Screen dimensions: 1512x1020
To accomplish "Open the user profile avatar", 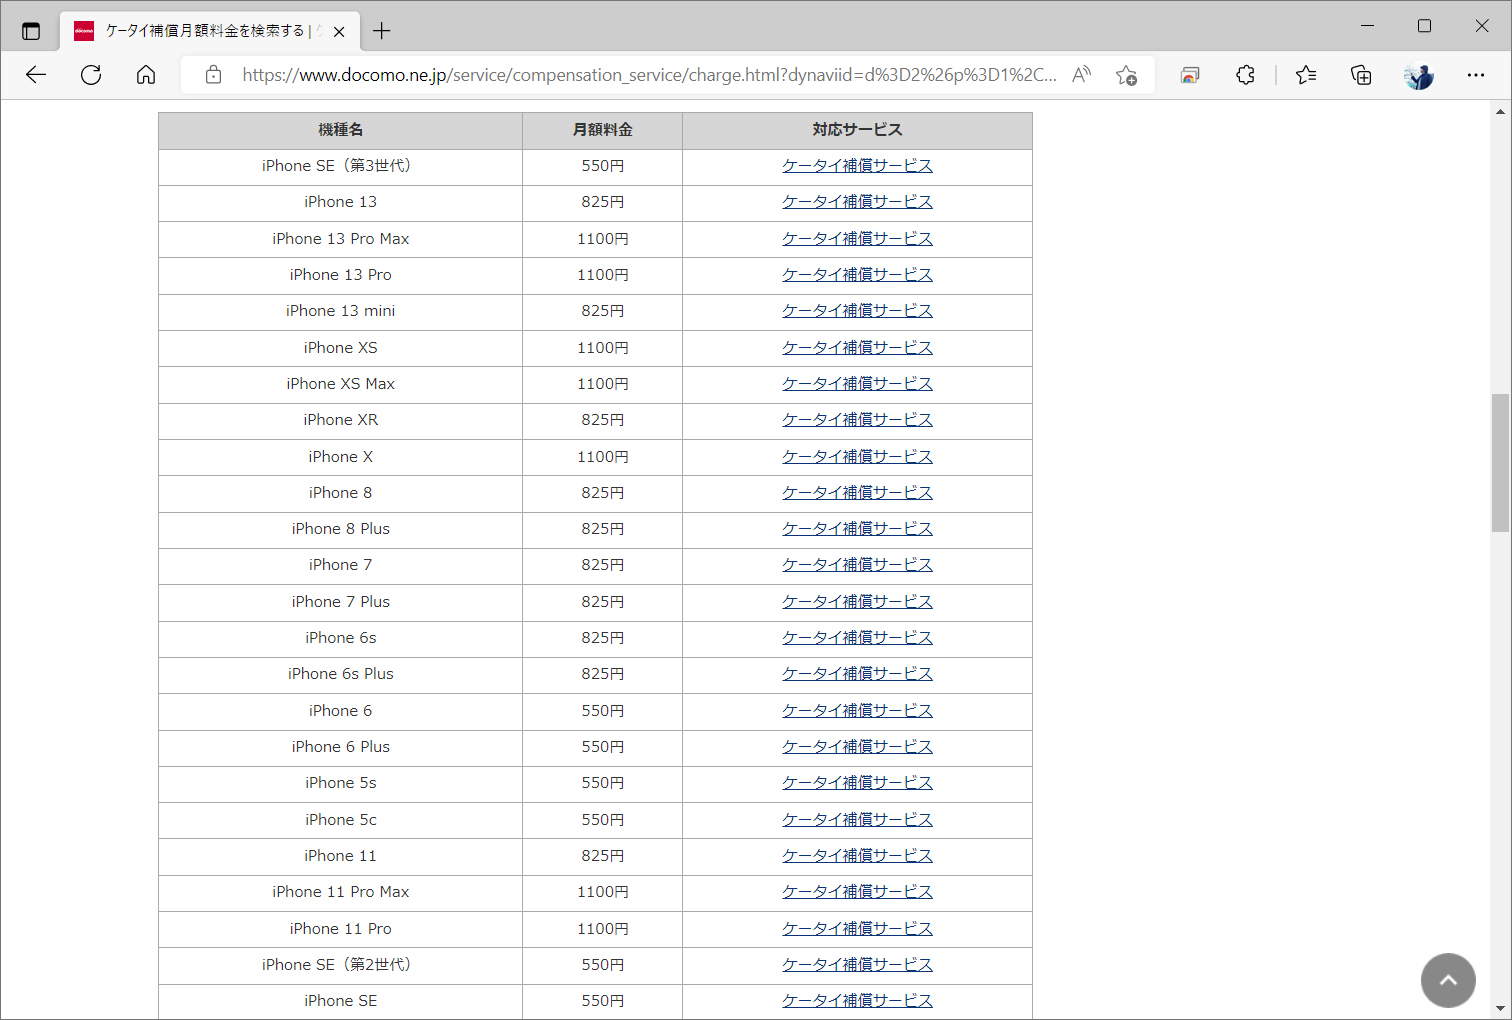I will tap(1418, 75).
